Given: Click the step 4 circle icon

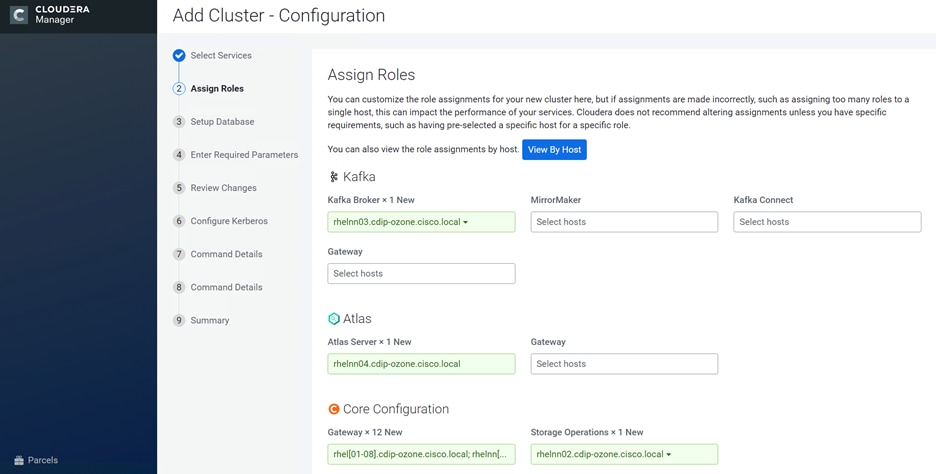Looking at the screenshot, I should coord(179,155).
